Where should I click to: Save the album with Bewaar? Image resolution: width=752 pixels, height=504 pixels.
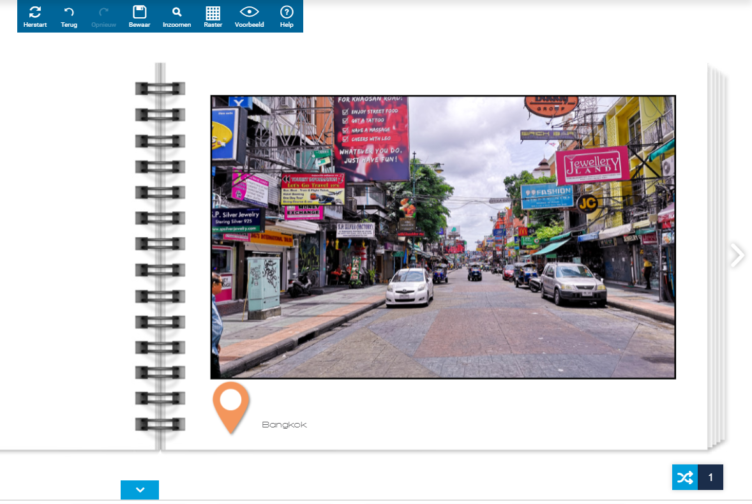click(x=139, y=15)
